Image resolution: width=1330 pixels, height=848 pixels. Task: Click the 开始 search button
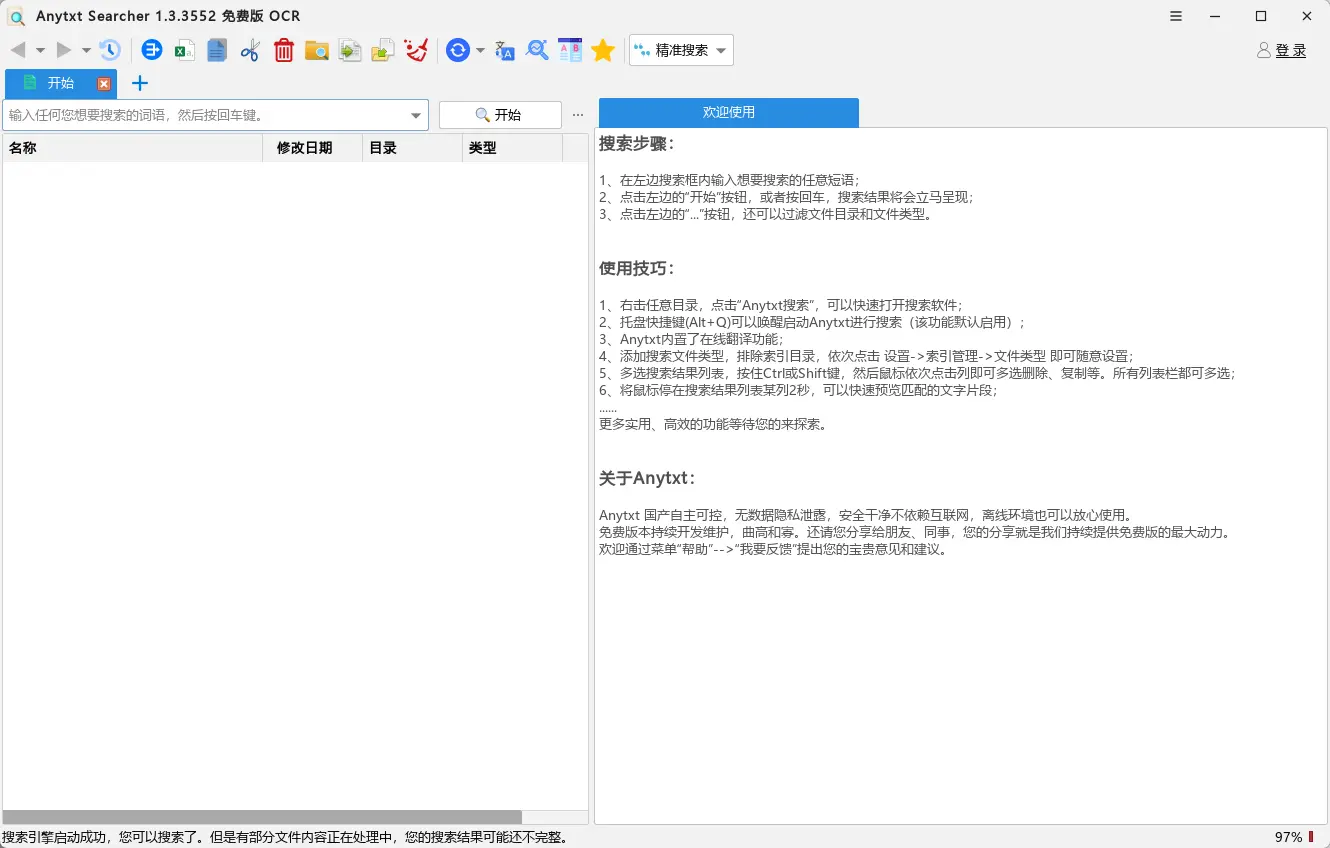coord(500,115)
